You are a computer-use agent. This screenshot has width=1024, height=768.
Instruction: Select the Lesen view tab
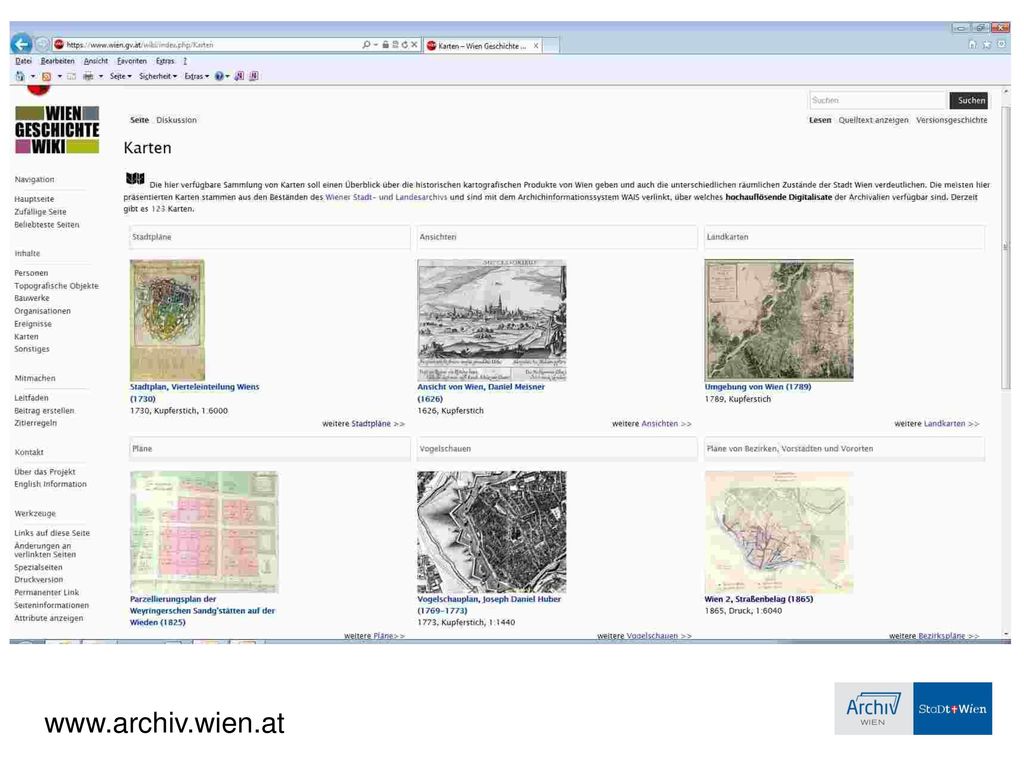[x=820, y=120]
